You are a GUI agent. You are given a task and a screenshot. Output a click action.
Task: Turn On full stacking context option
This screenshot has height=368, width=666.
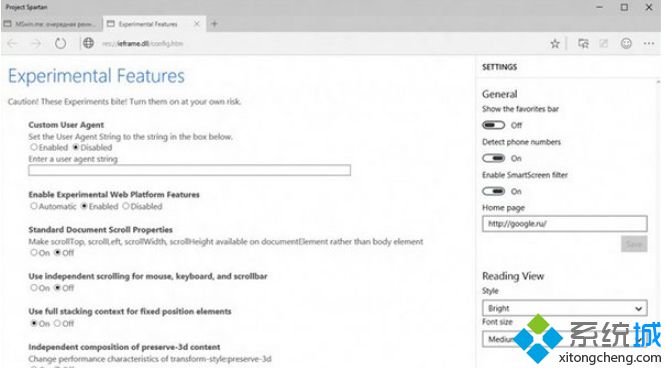[34, 323]
